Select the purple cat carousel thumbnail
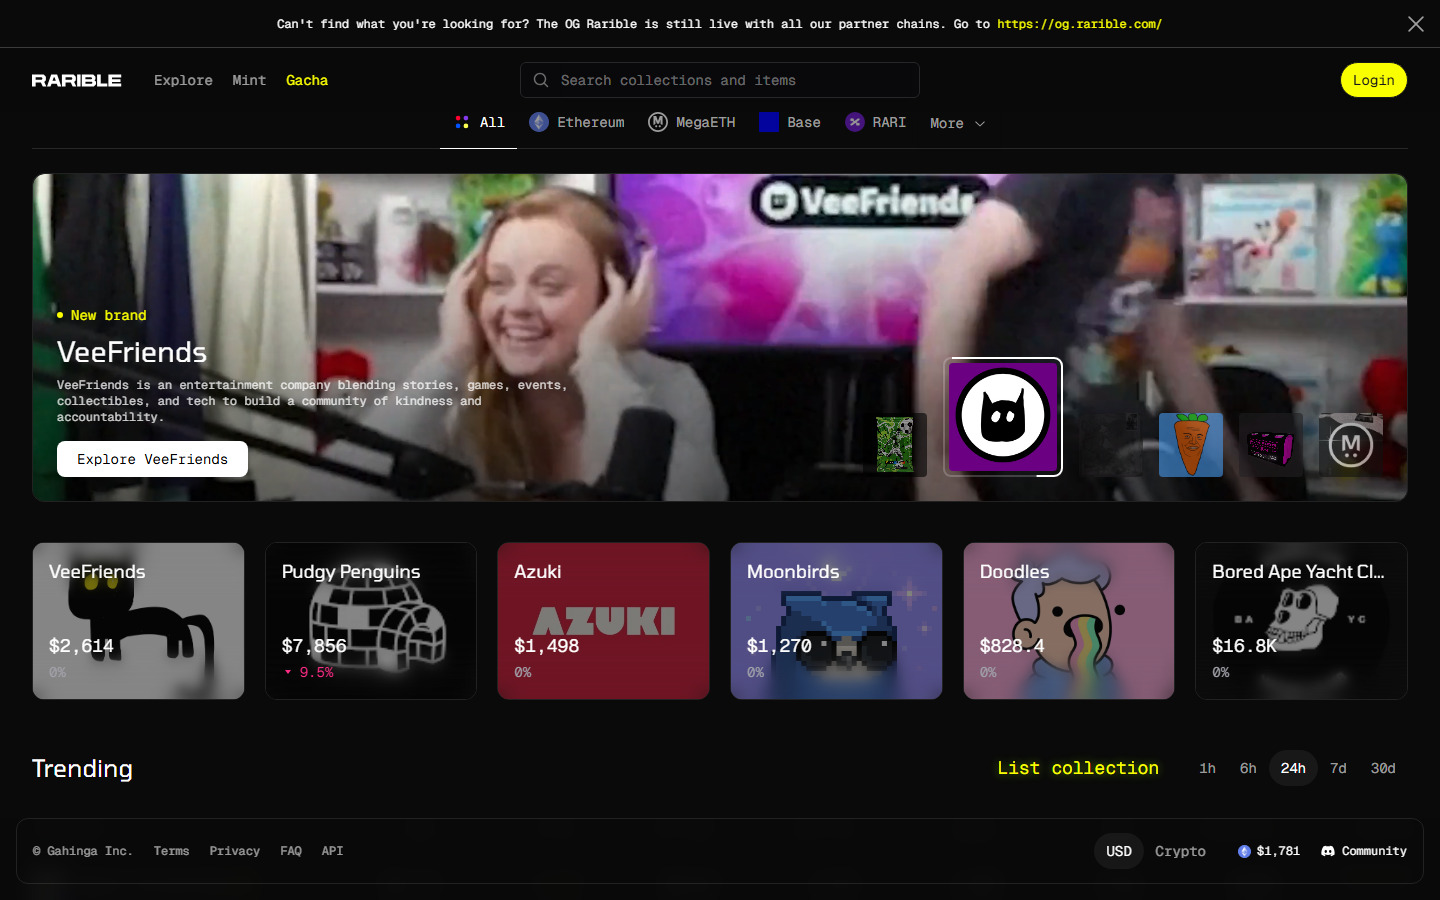Viewport: 1440px width, 900px height. (1003, 417)
